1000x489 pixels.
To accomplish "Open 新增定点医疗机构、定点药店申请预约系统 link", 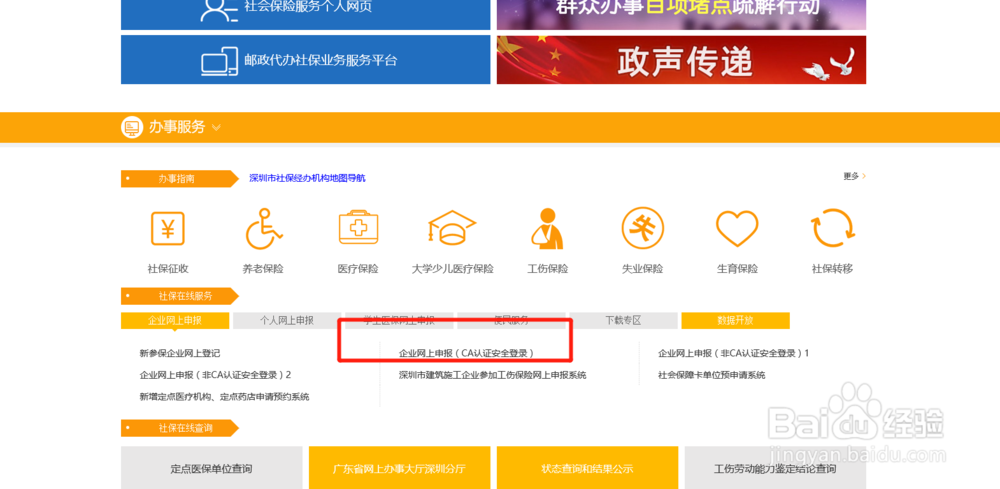I will pos(224,397).
